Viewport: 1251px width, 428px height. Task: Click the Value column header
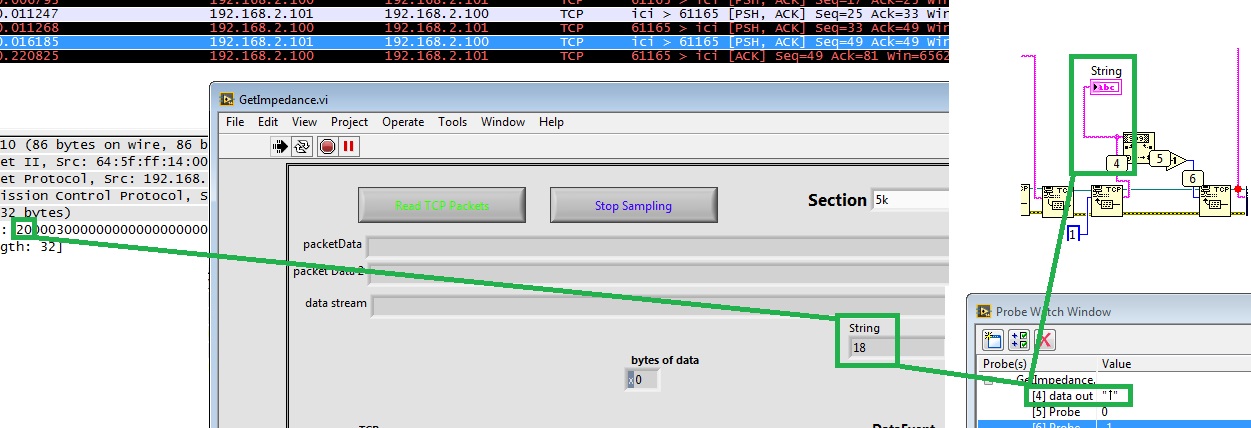(x=1173, y=364)
